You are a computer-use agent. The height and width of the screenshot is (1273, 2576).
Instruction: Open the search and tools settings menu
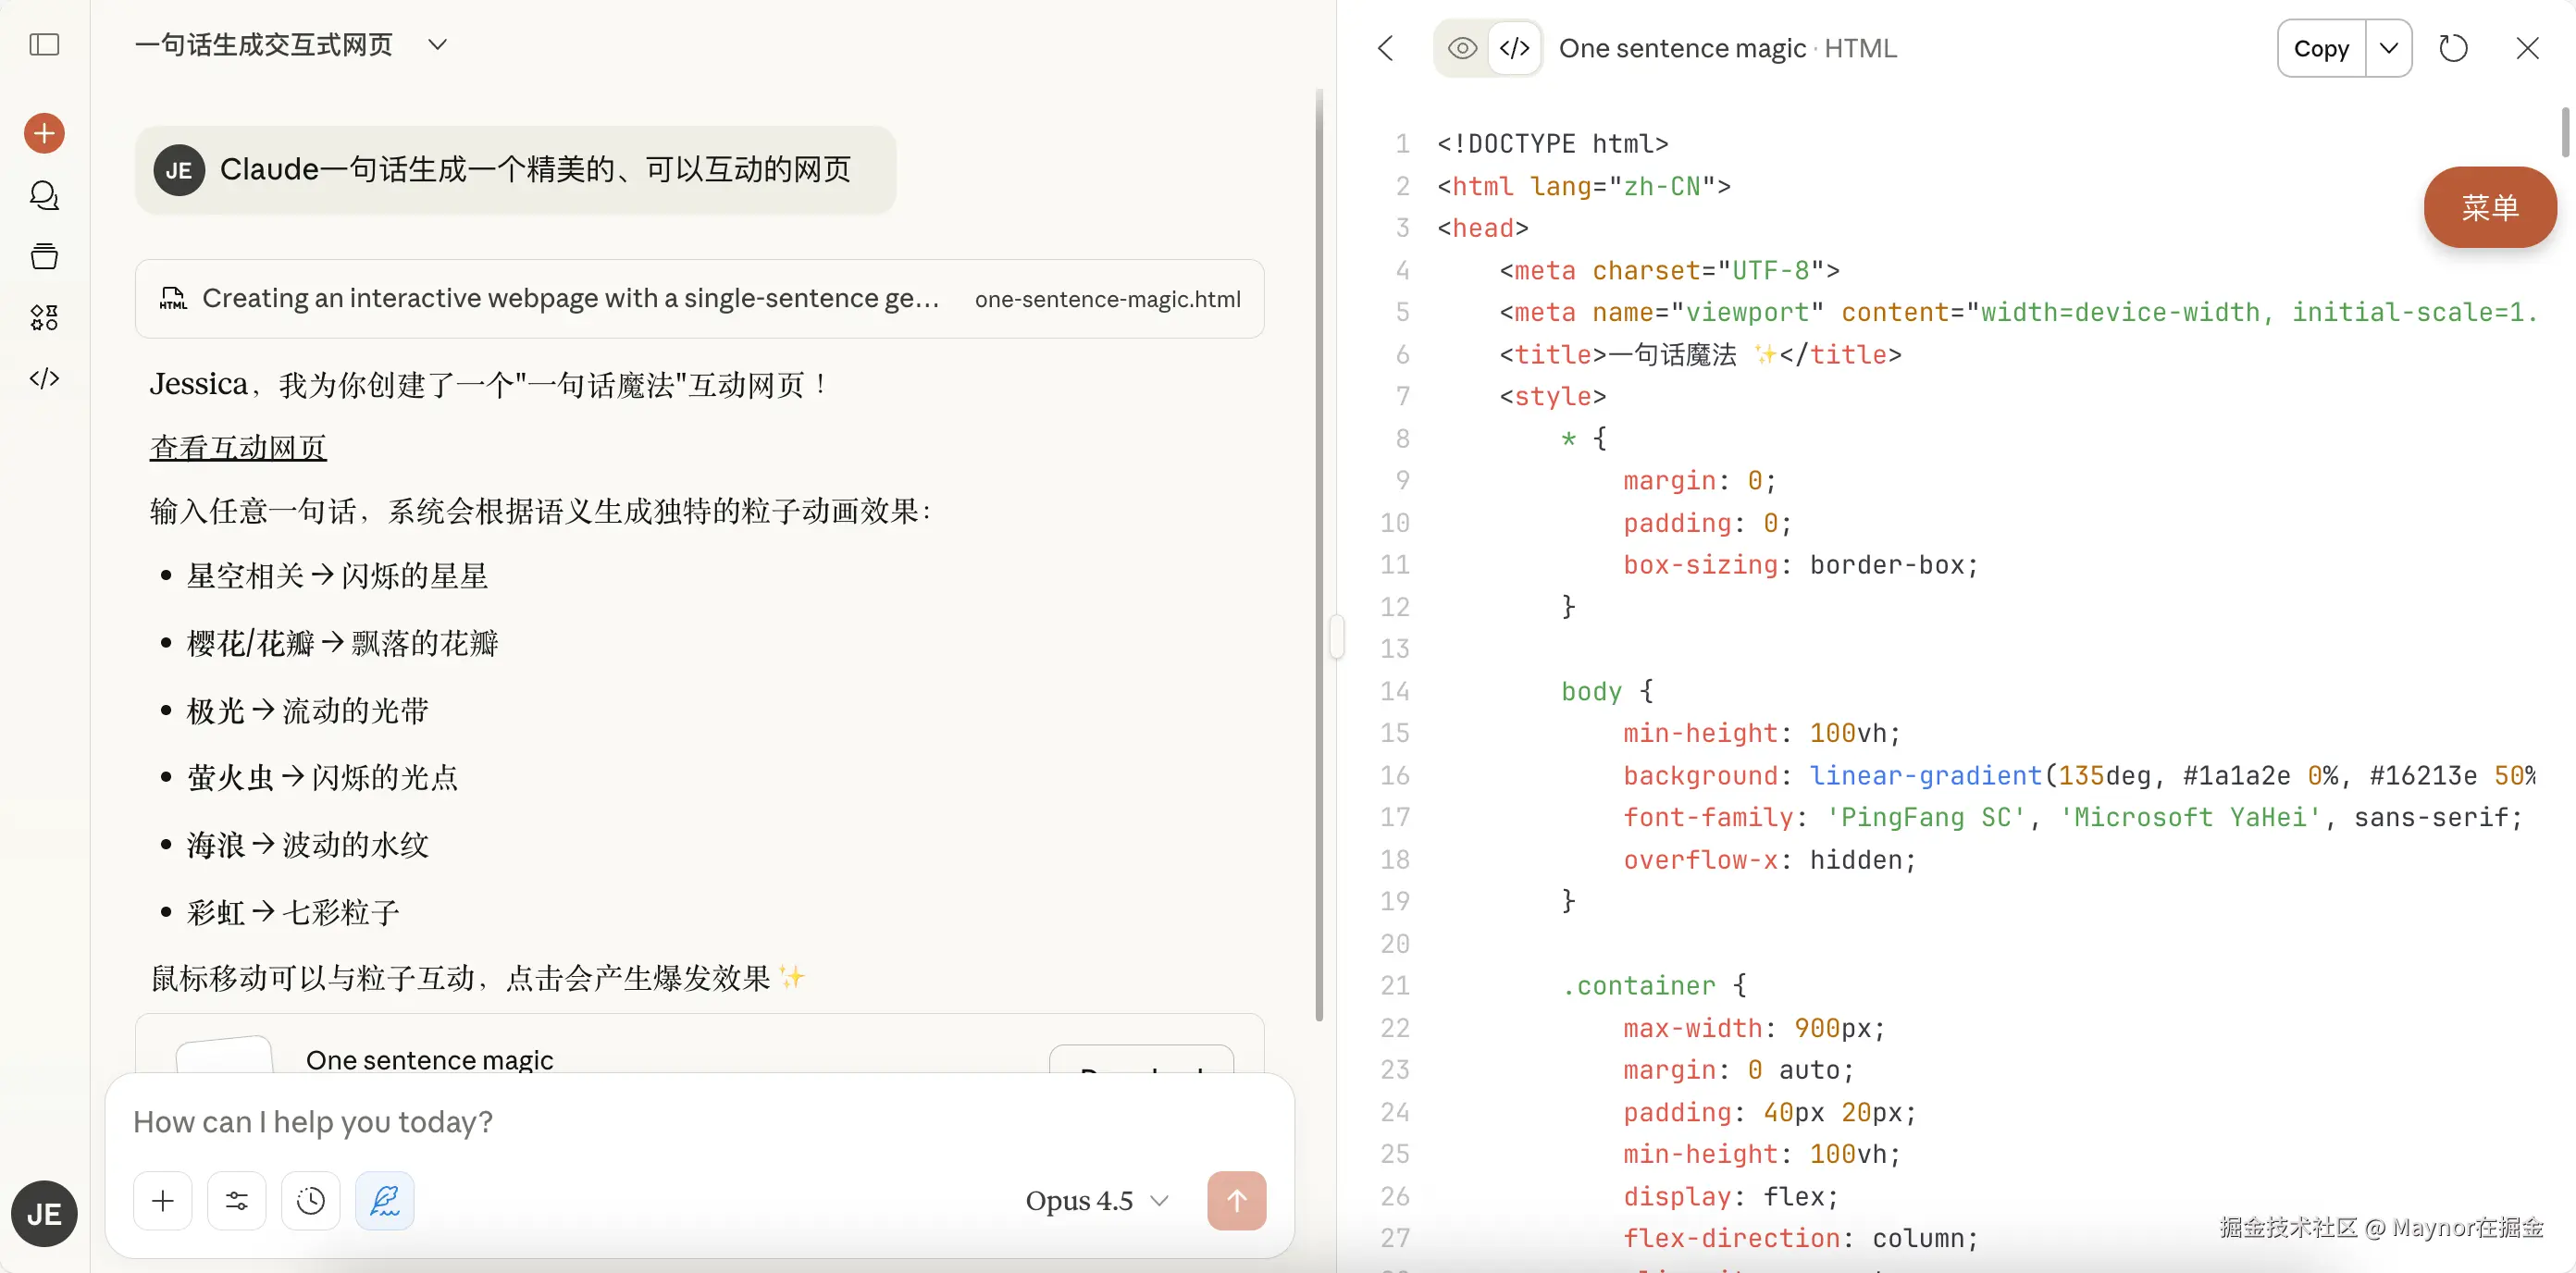coord(237,1200)
